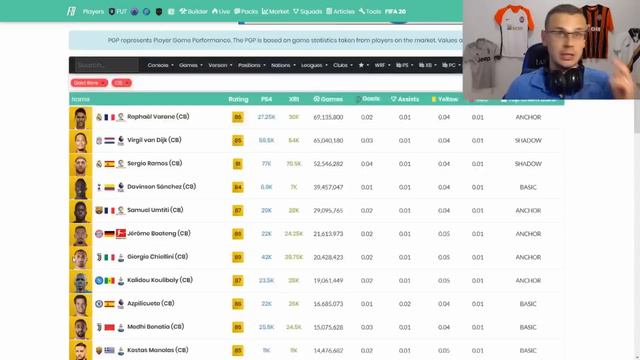Expand the Console filter dropdown
Image resolution: width=640 pixels, height=360 pixels.
(160, 65)
